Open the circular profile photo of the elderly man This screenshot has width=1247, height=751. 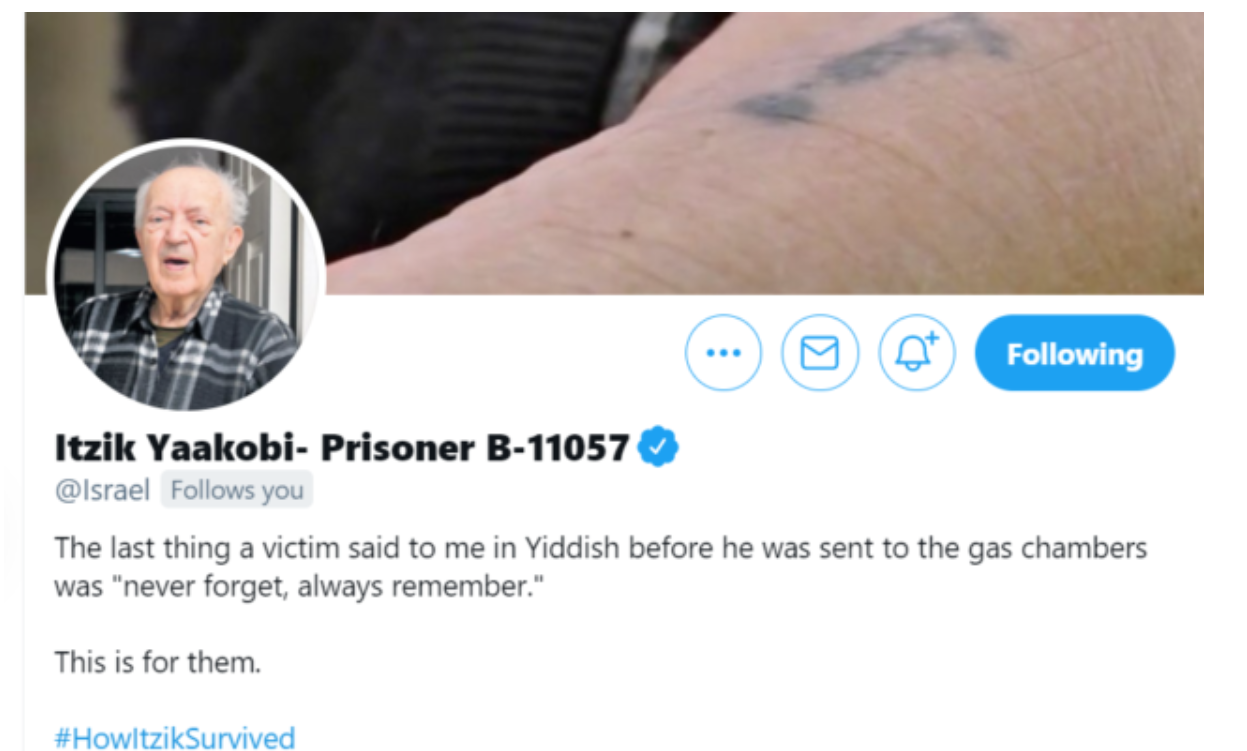[186, 275]
